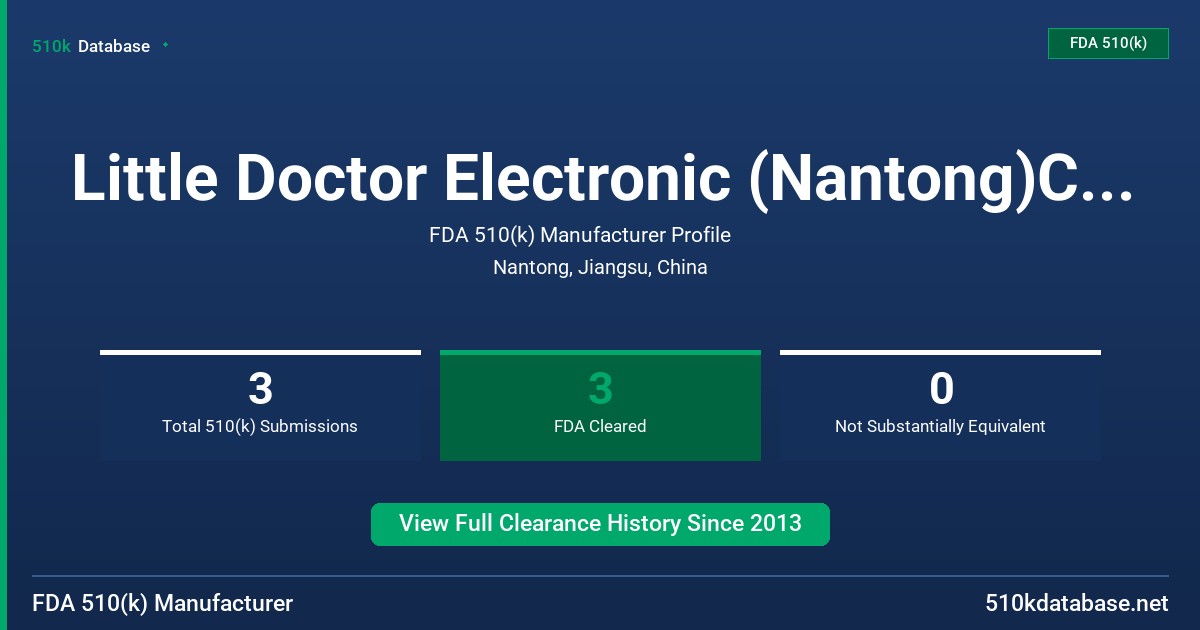Select the Not Substantially Equivalent card
The height and width of the screenshot is (630, 1200).
point(940,406)
